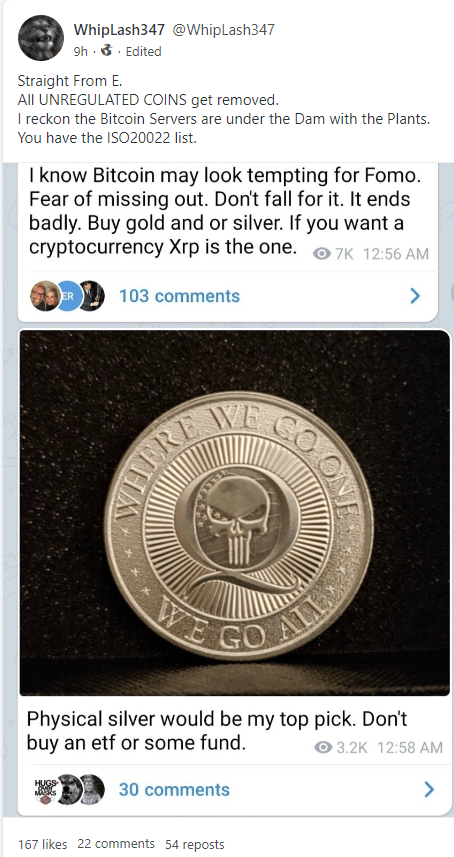Screen dimensions: 454x857
Task: View the 54 reposts list
Action: (x=194, y=844)
